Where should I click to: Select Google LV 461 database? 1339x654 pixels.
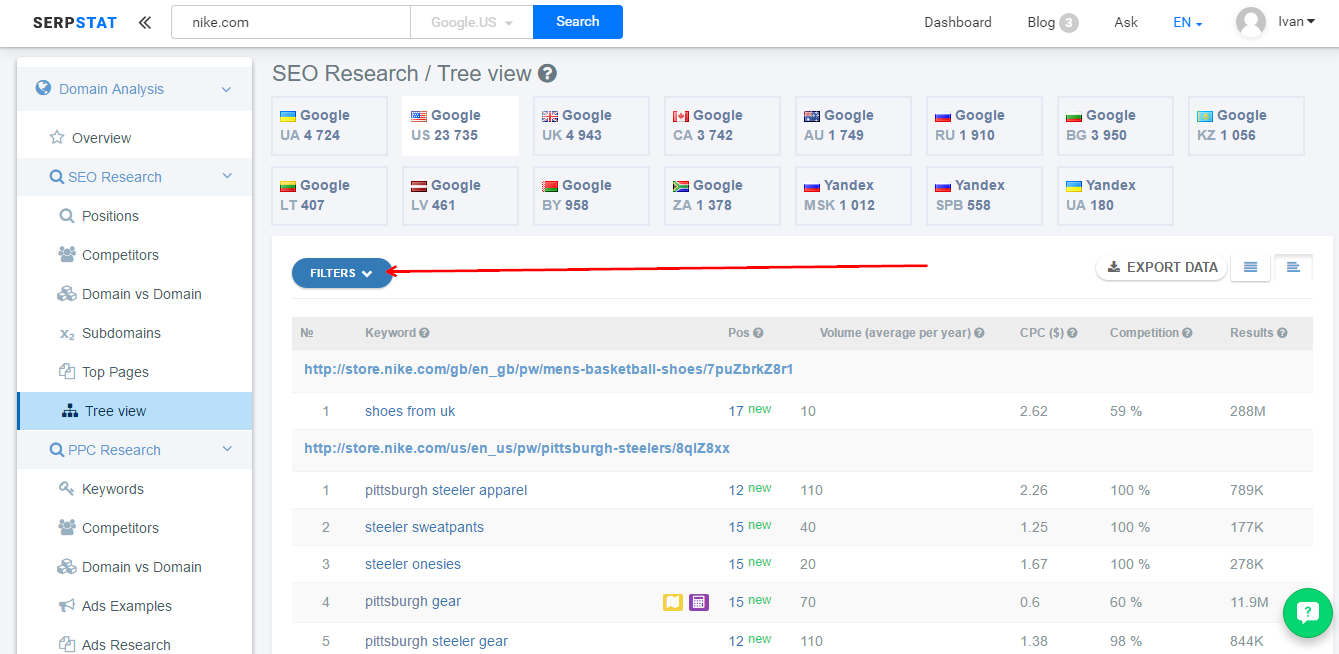(460, 196)
